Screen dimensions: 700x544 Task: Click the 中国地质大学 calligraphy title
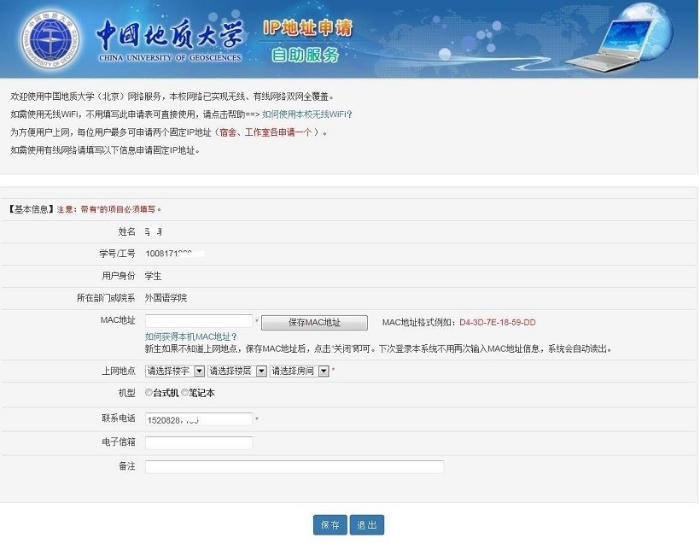pyautogui.click(x=170, y=34)
